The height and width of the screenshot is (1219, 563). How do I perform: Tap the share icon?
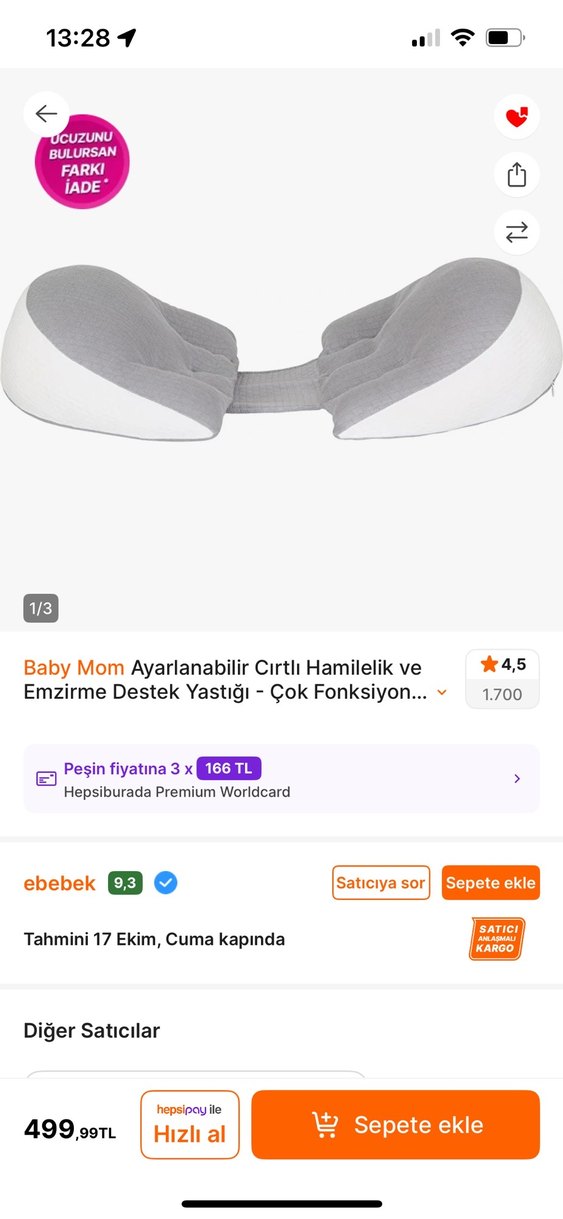click(x=516, y=175)
